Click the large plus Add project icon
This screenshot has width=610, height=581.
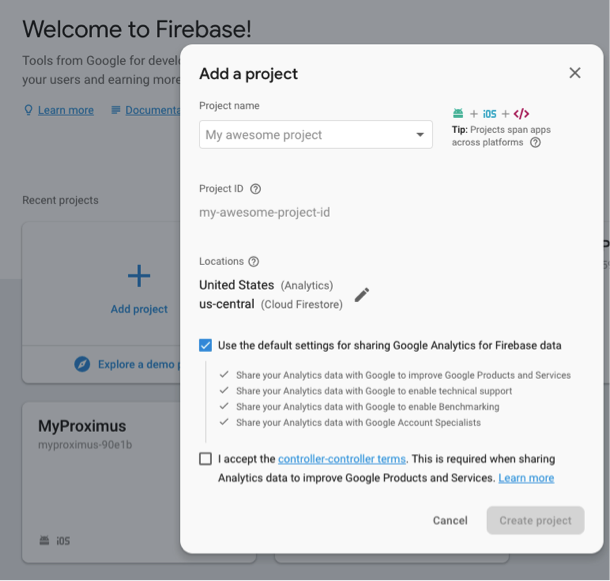click(139, 276)
